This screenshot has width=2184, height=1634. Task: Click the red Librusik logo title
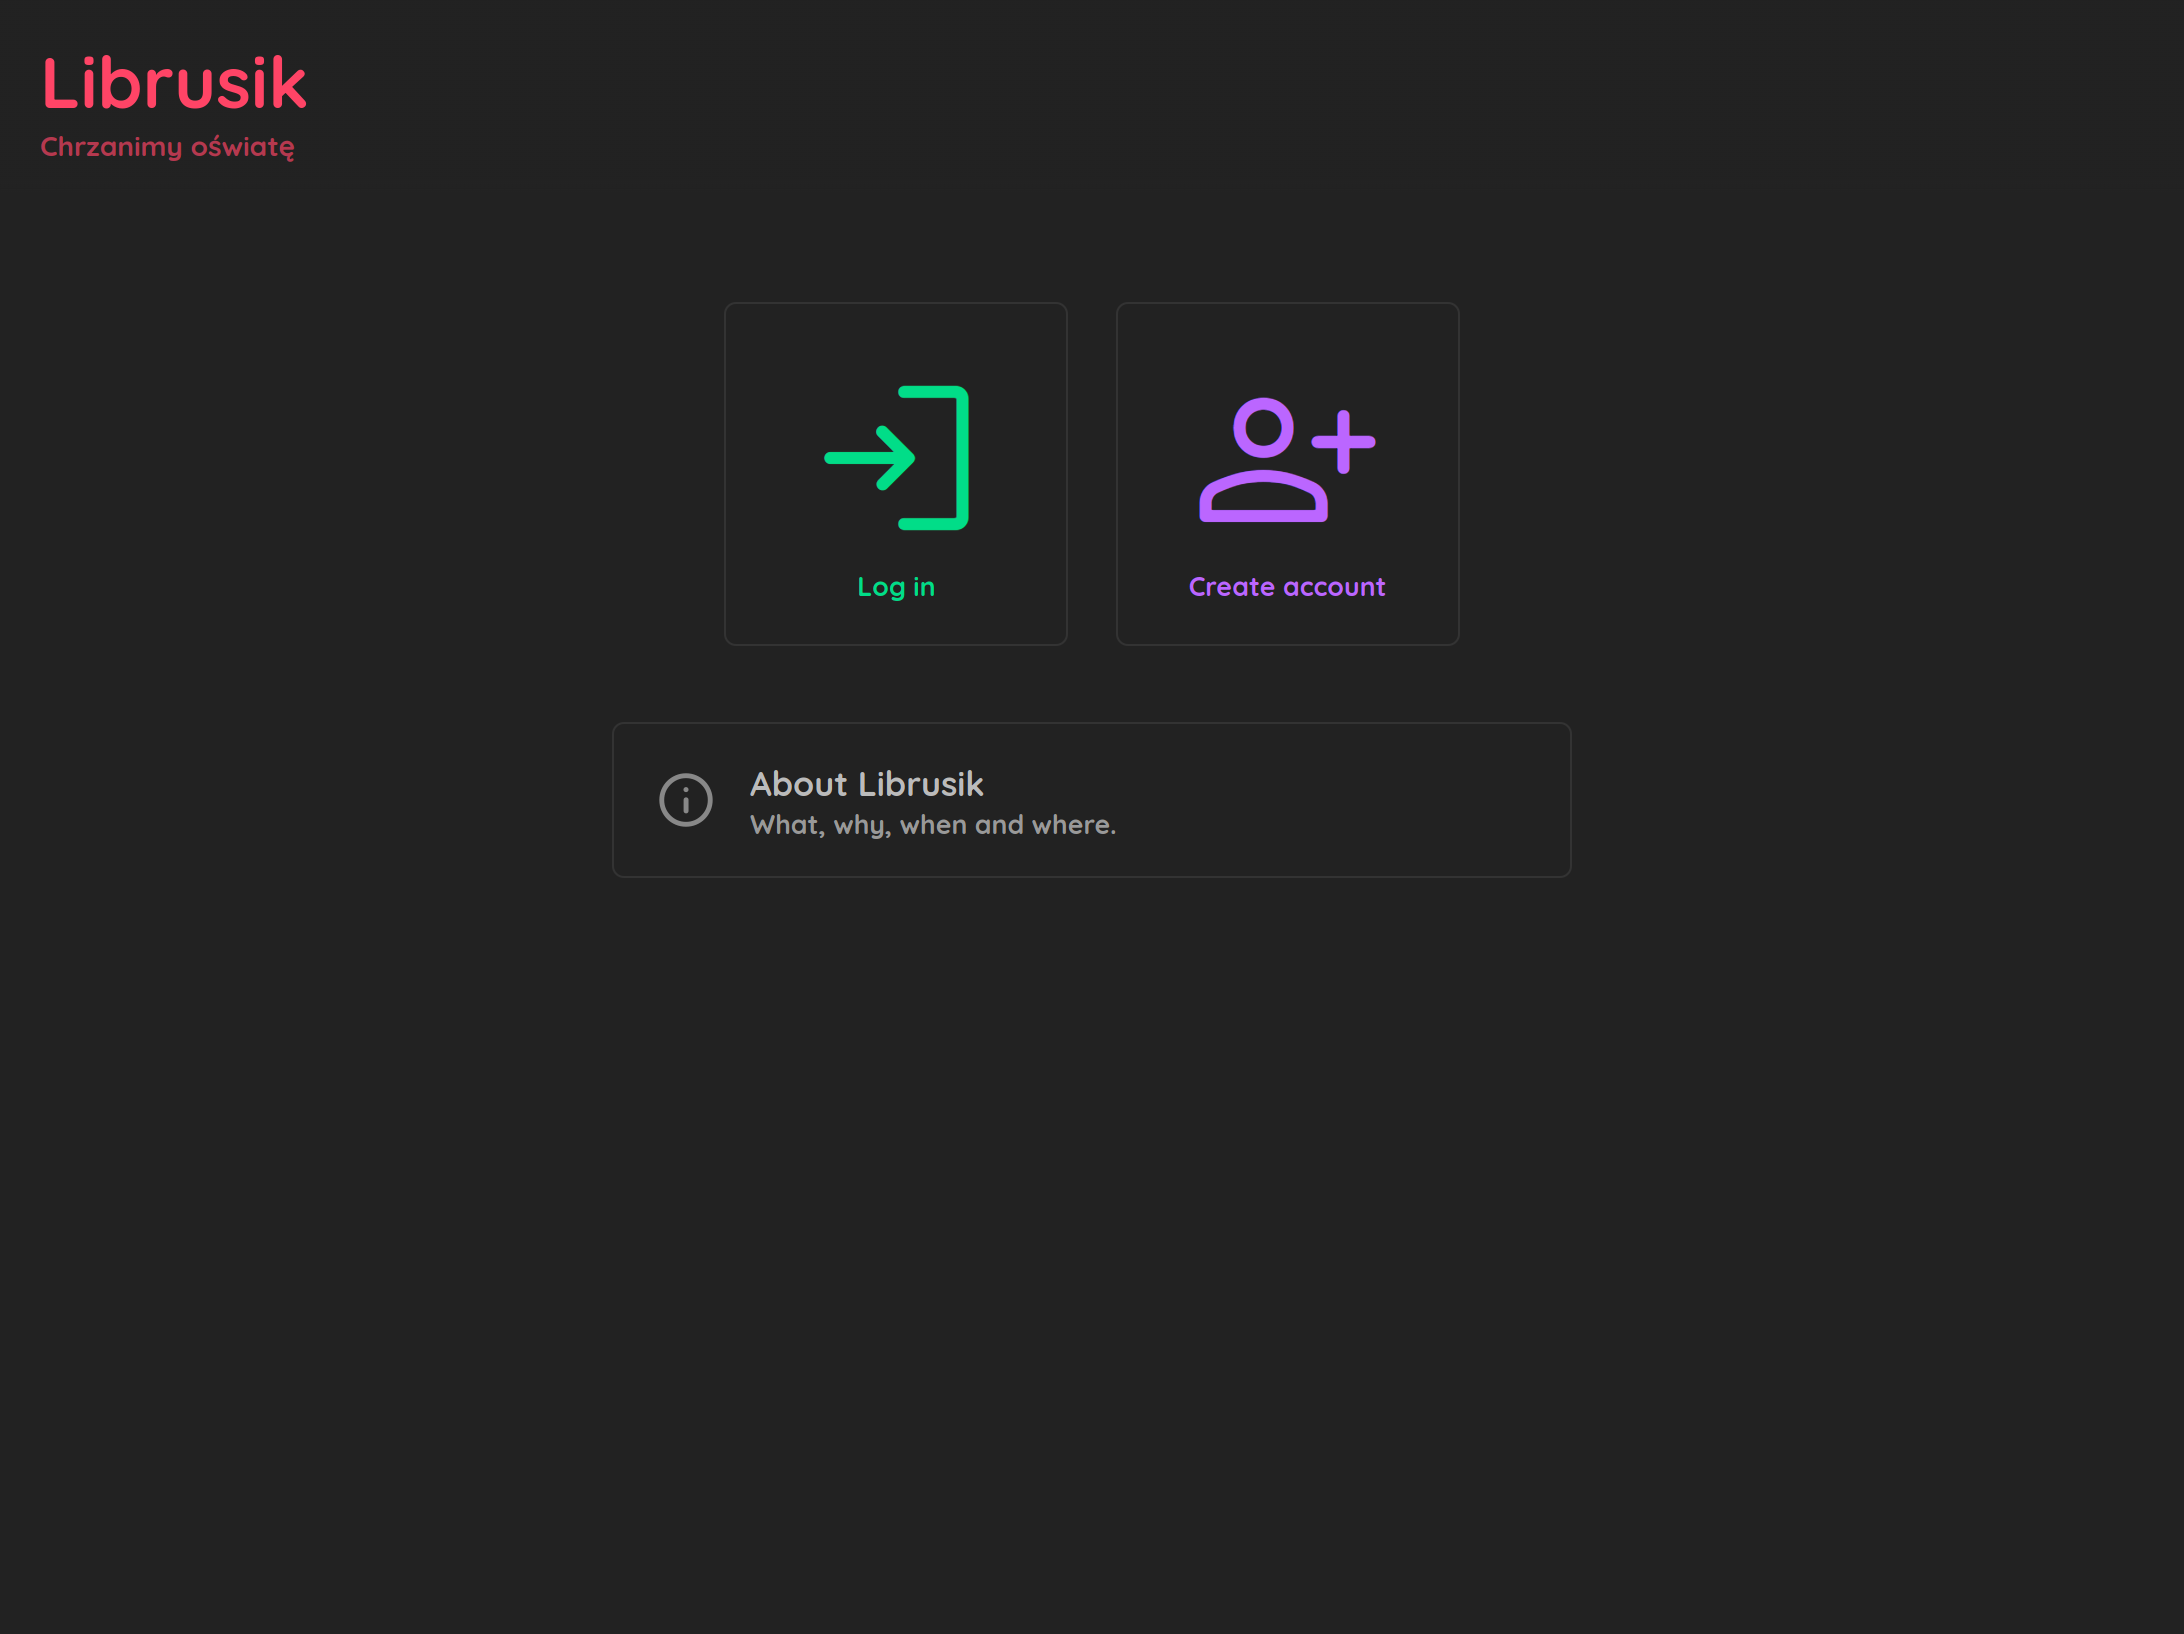pos(174,84)
